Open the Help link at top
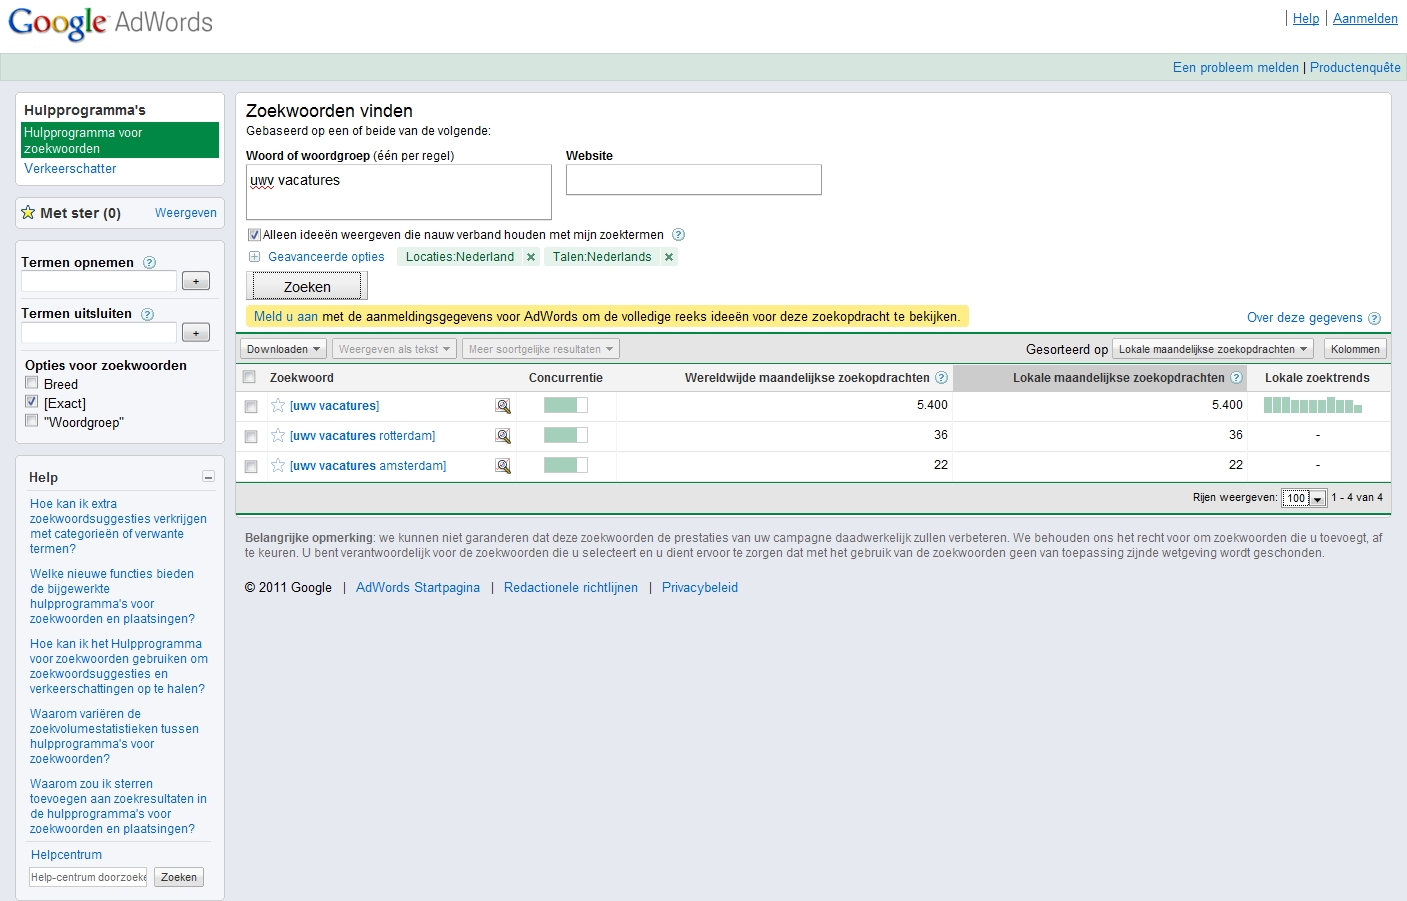The width and height of the screenshot is (1407, 901). point(1306,19)
